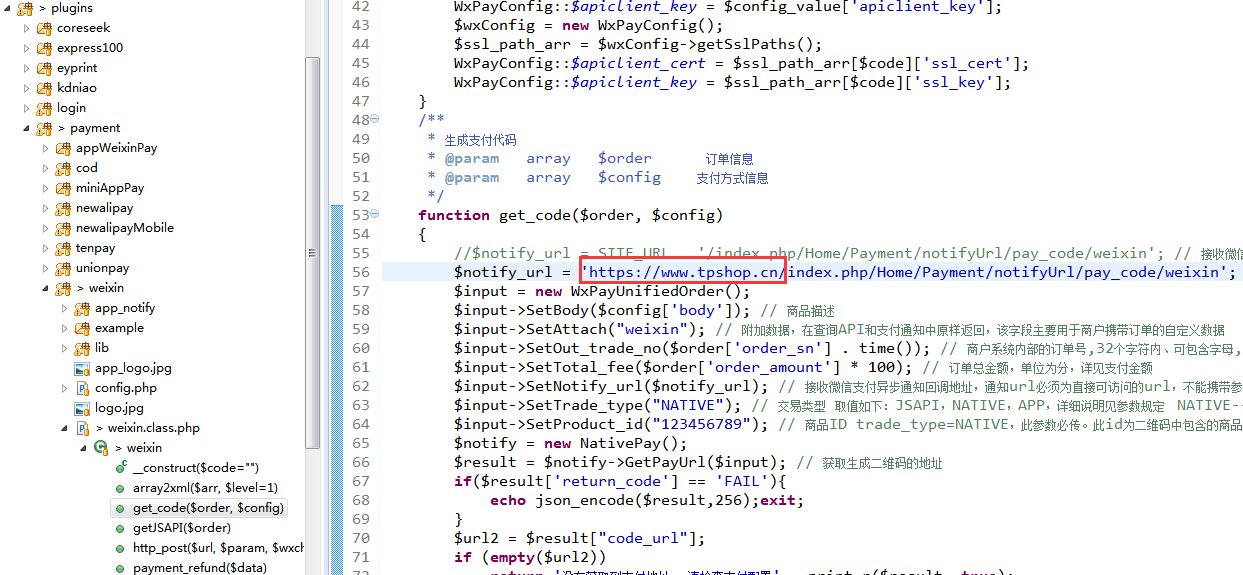Fold the get_code function at line 53
This screenshot has width=1243, height=575.
375,215
